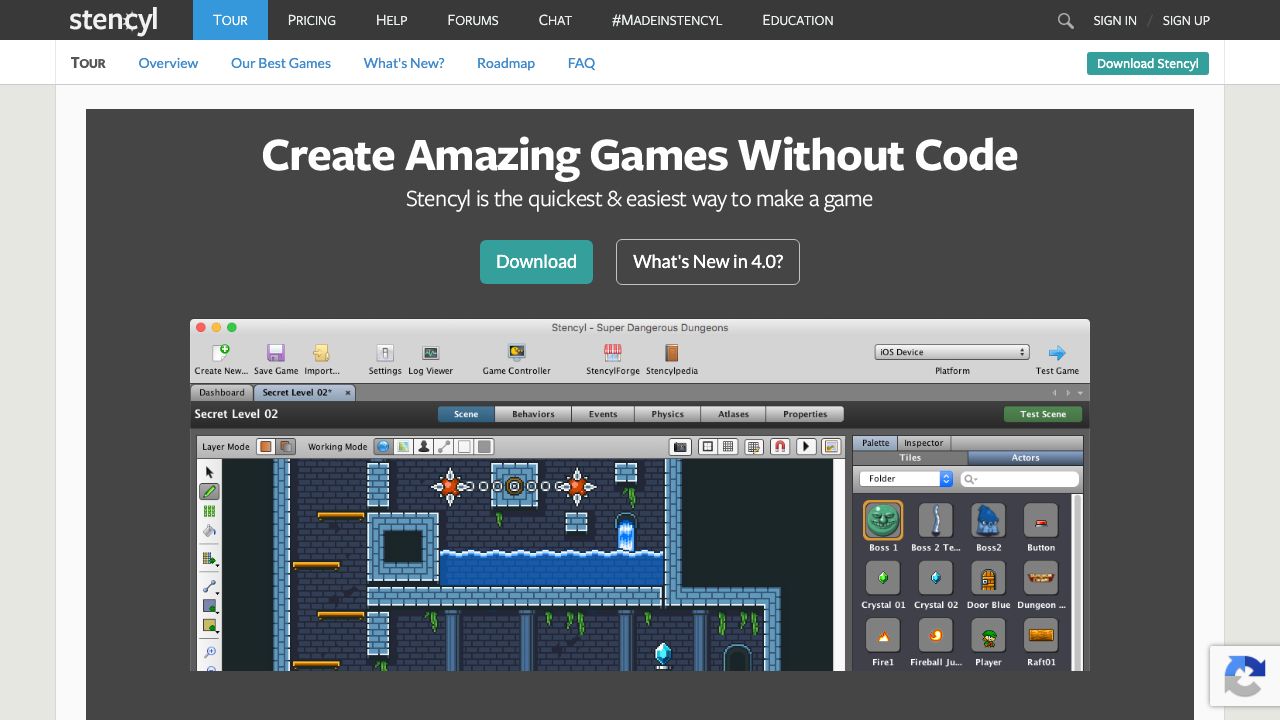The height and width of the screenshot is (720, 1280).
Task: Click the grid with pencil icon
Action: (x=754, y=446)
